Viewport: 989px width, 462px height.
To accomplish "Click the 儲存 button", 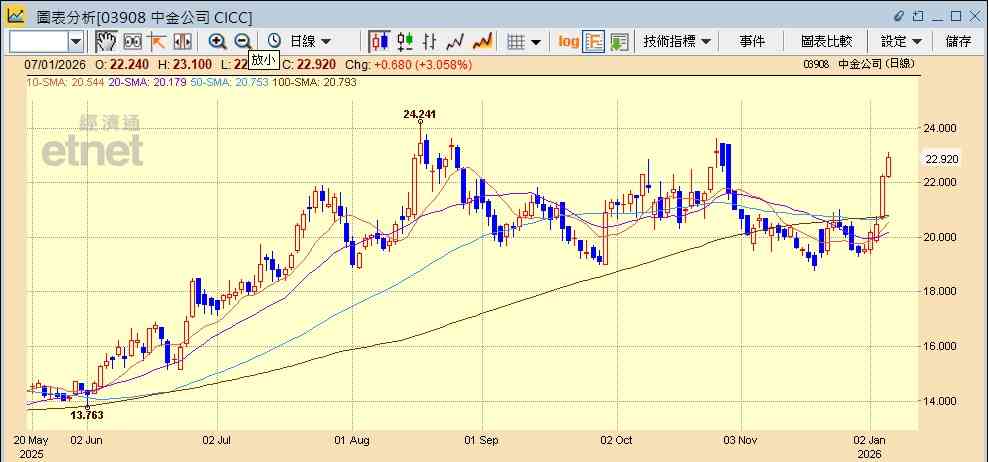I will point(958,42).
